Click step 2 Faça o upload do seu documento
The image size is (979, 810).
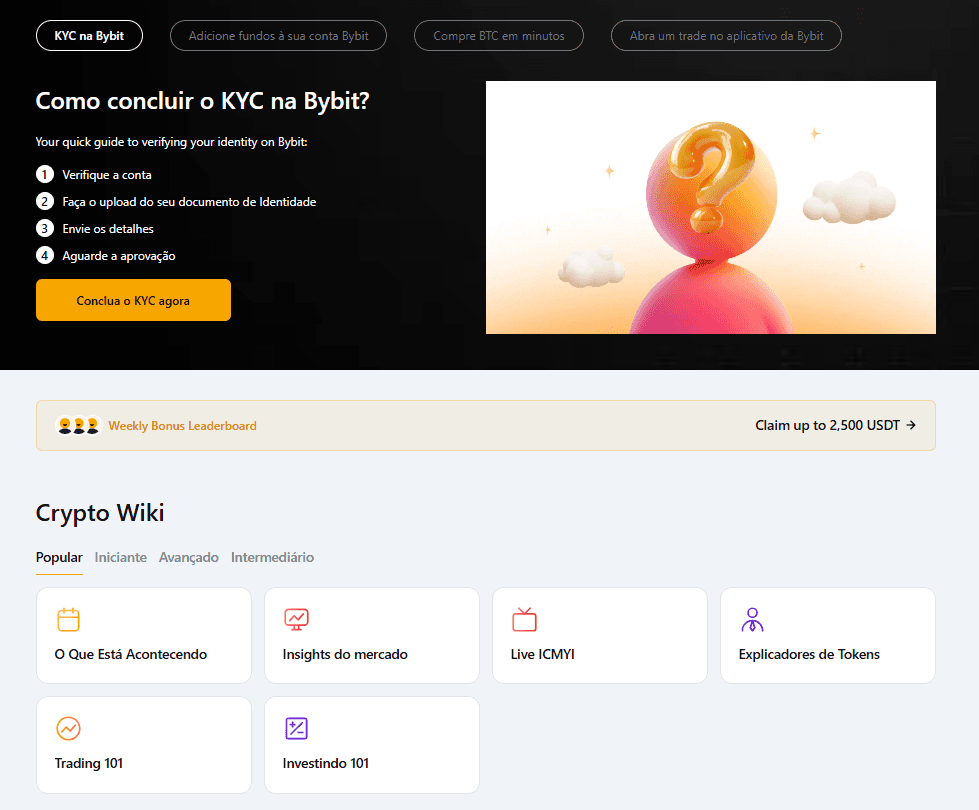point(176,202)
